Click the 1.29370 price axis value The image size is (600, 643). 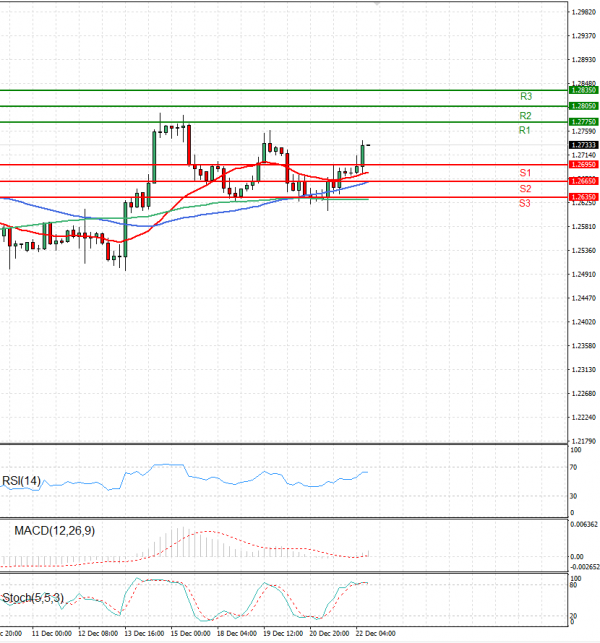pyautogui.click(x=584, y=36)
